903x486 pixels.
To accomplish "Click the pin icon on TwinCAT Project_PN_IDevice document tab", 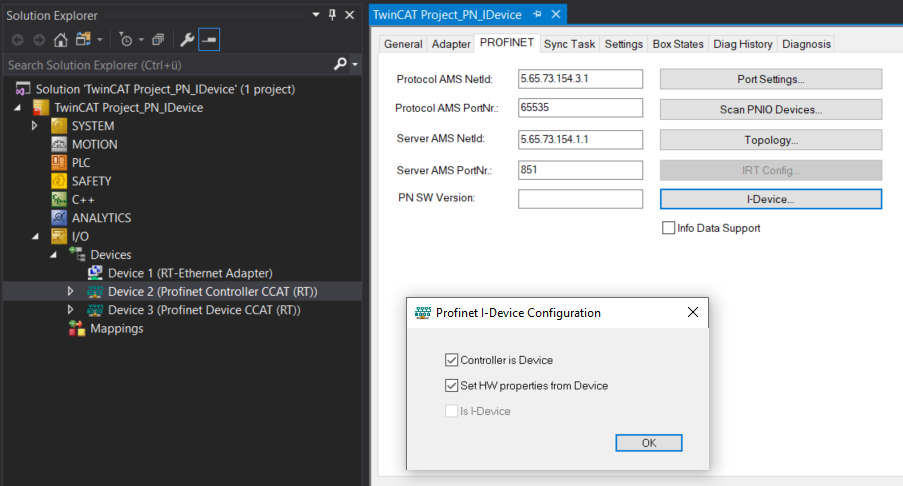I will point(537,14).
